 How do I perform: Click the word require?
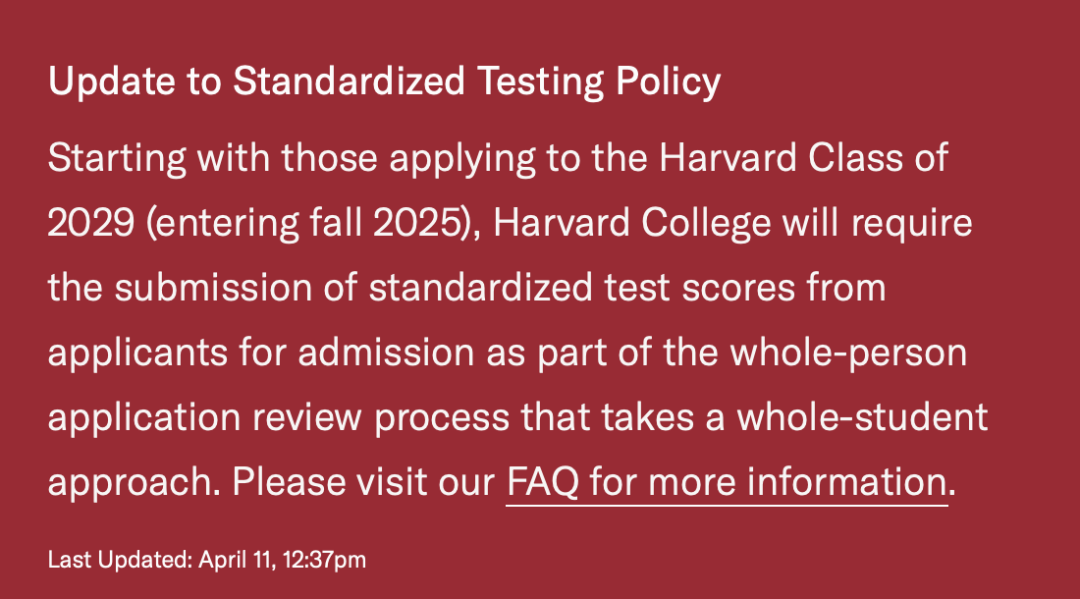coord(912,224)
